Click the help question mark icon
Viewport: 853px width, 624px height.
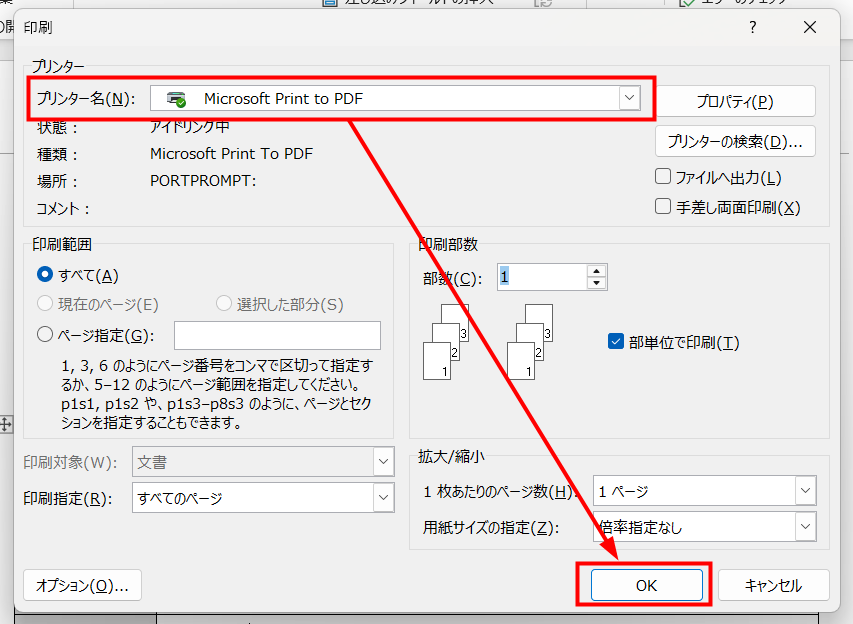(753, 27)
